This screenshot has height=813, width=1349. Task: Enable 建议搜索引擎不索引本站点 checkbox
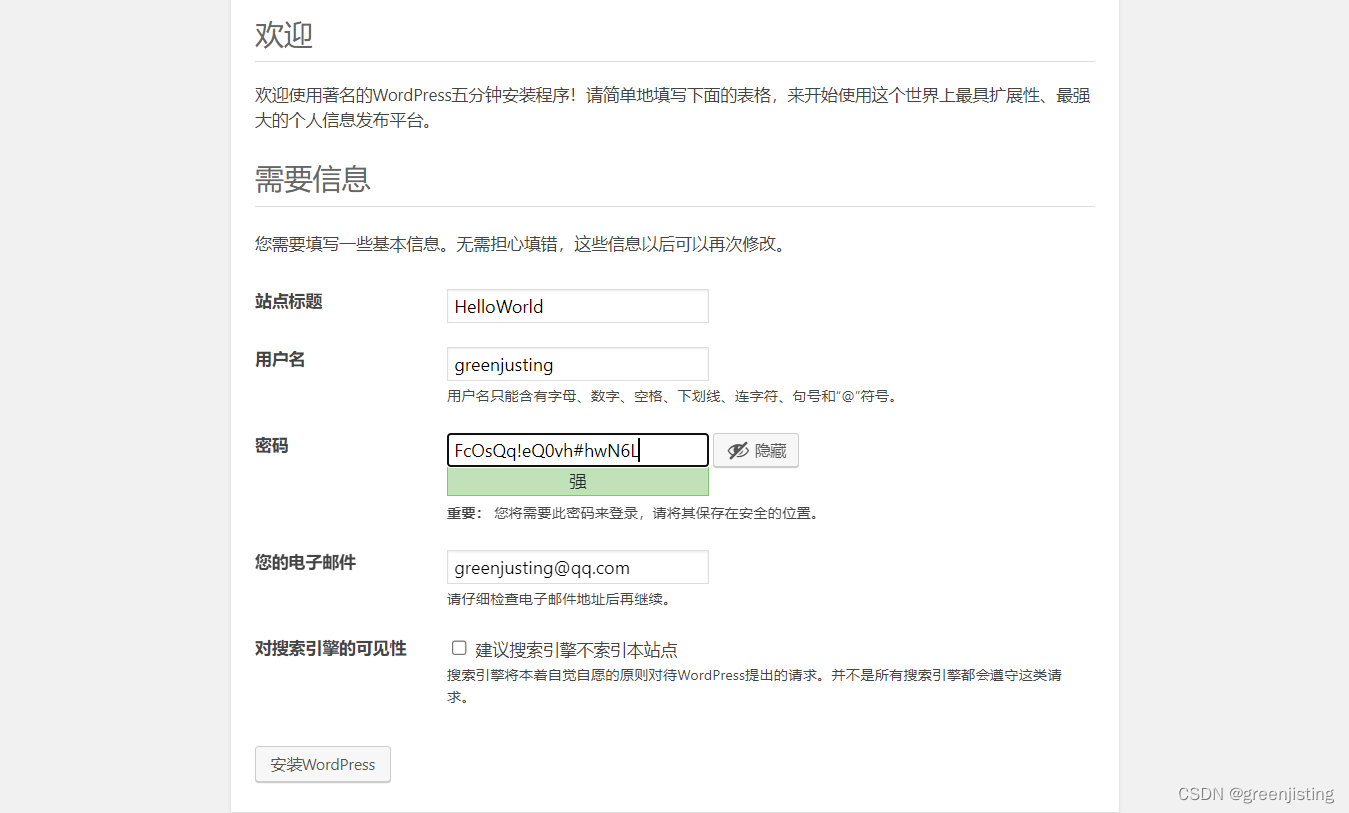tap(459, 648)
